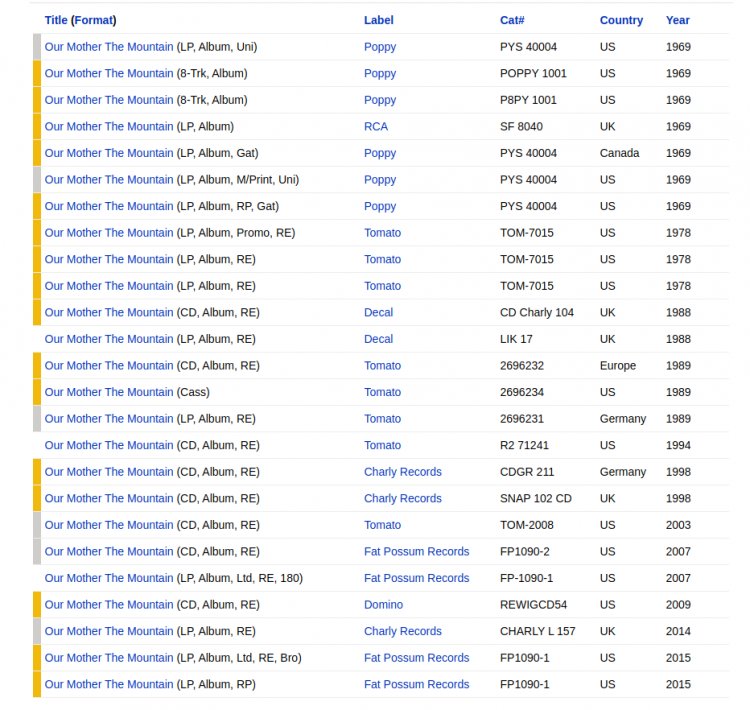Open Tomato label in TOM-2008 row
750x710 pixels.
(382, 525)
